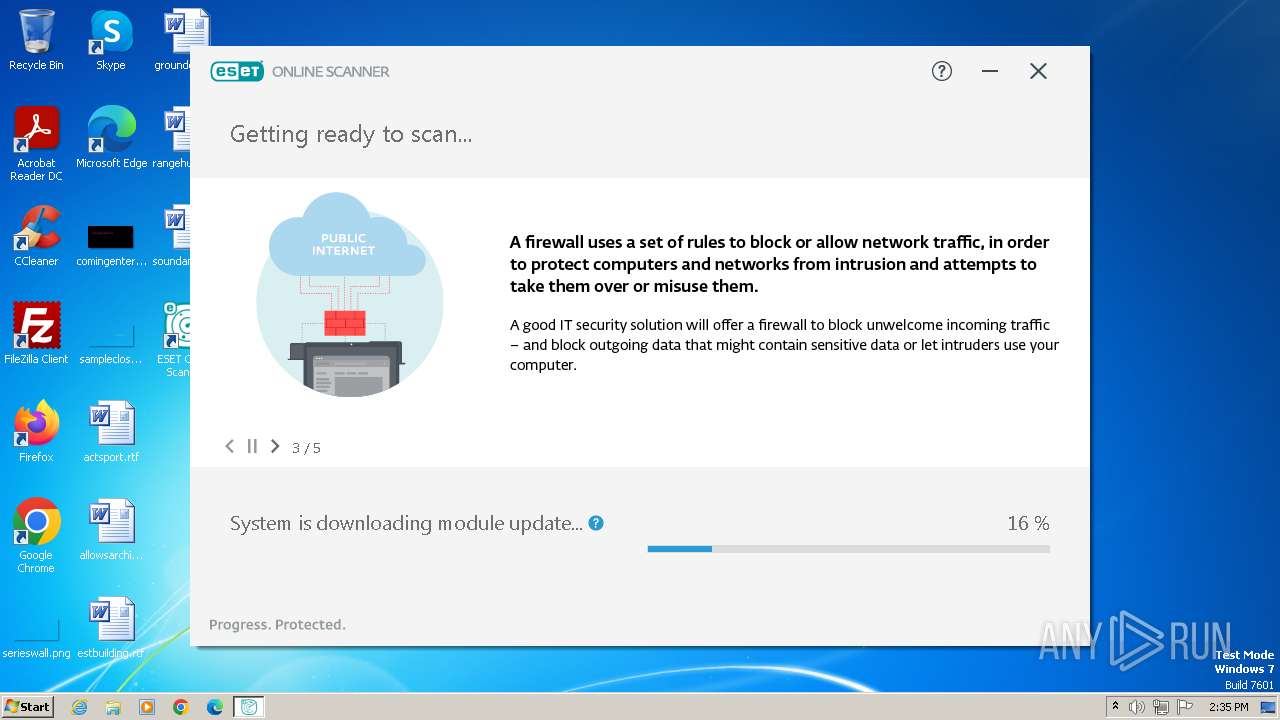Click the firewall cloud illustration
The width and height of the screenshot is (1280, 720).
pyautogui.click(x=349, y=294)
